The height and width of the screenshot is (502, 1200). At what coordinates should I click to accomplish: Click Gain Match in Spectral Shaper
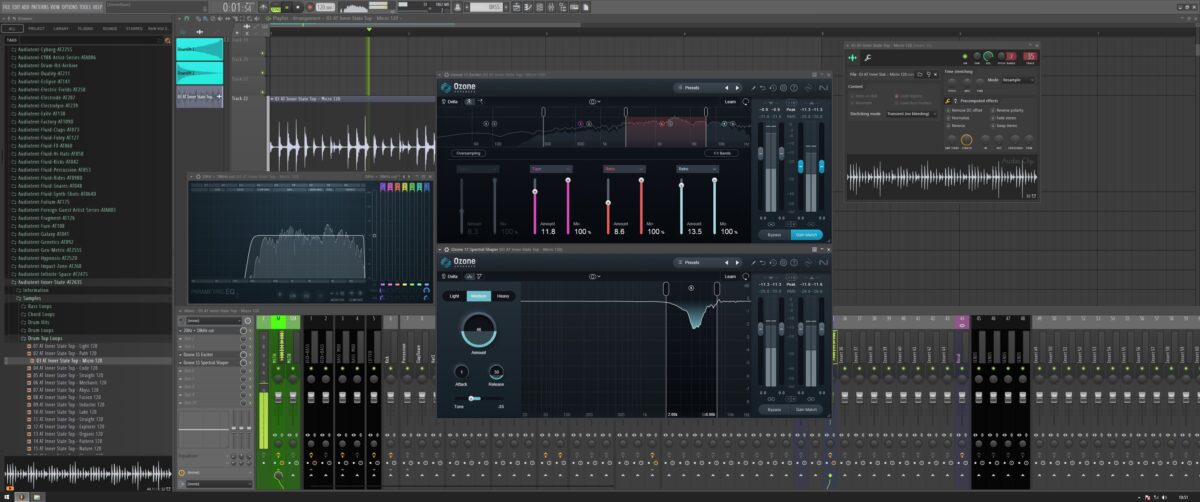[x=806, y=409]
